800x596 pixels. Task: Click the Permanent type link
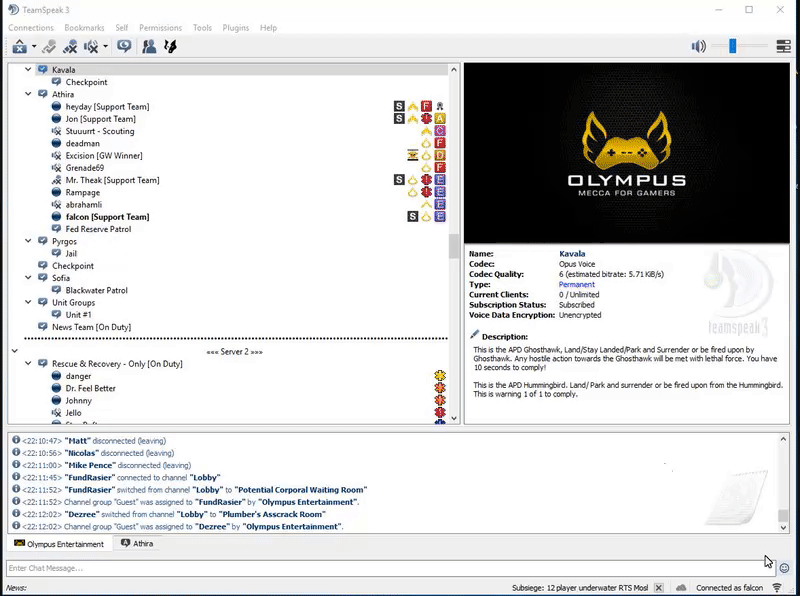coord(577,284)
